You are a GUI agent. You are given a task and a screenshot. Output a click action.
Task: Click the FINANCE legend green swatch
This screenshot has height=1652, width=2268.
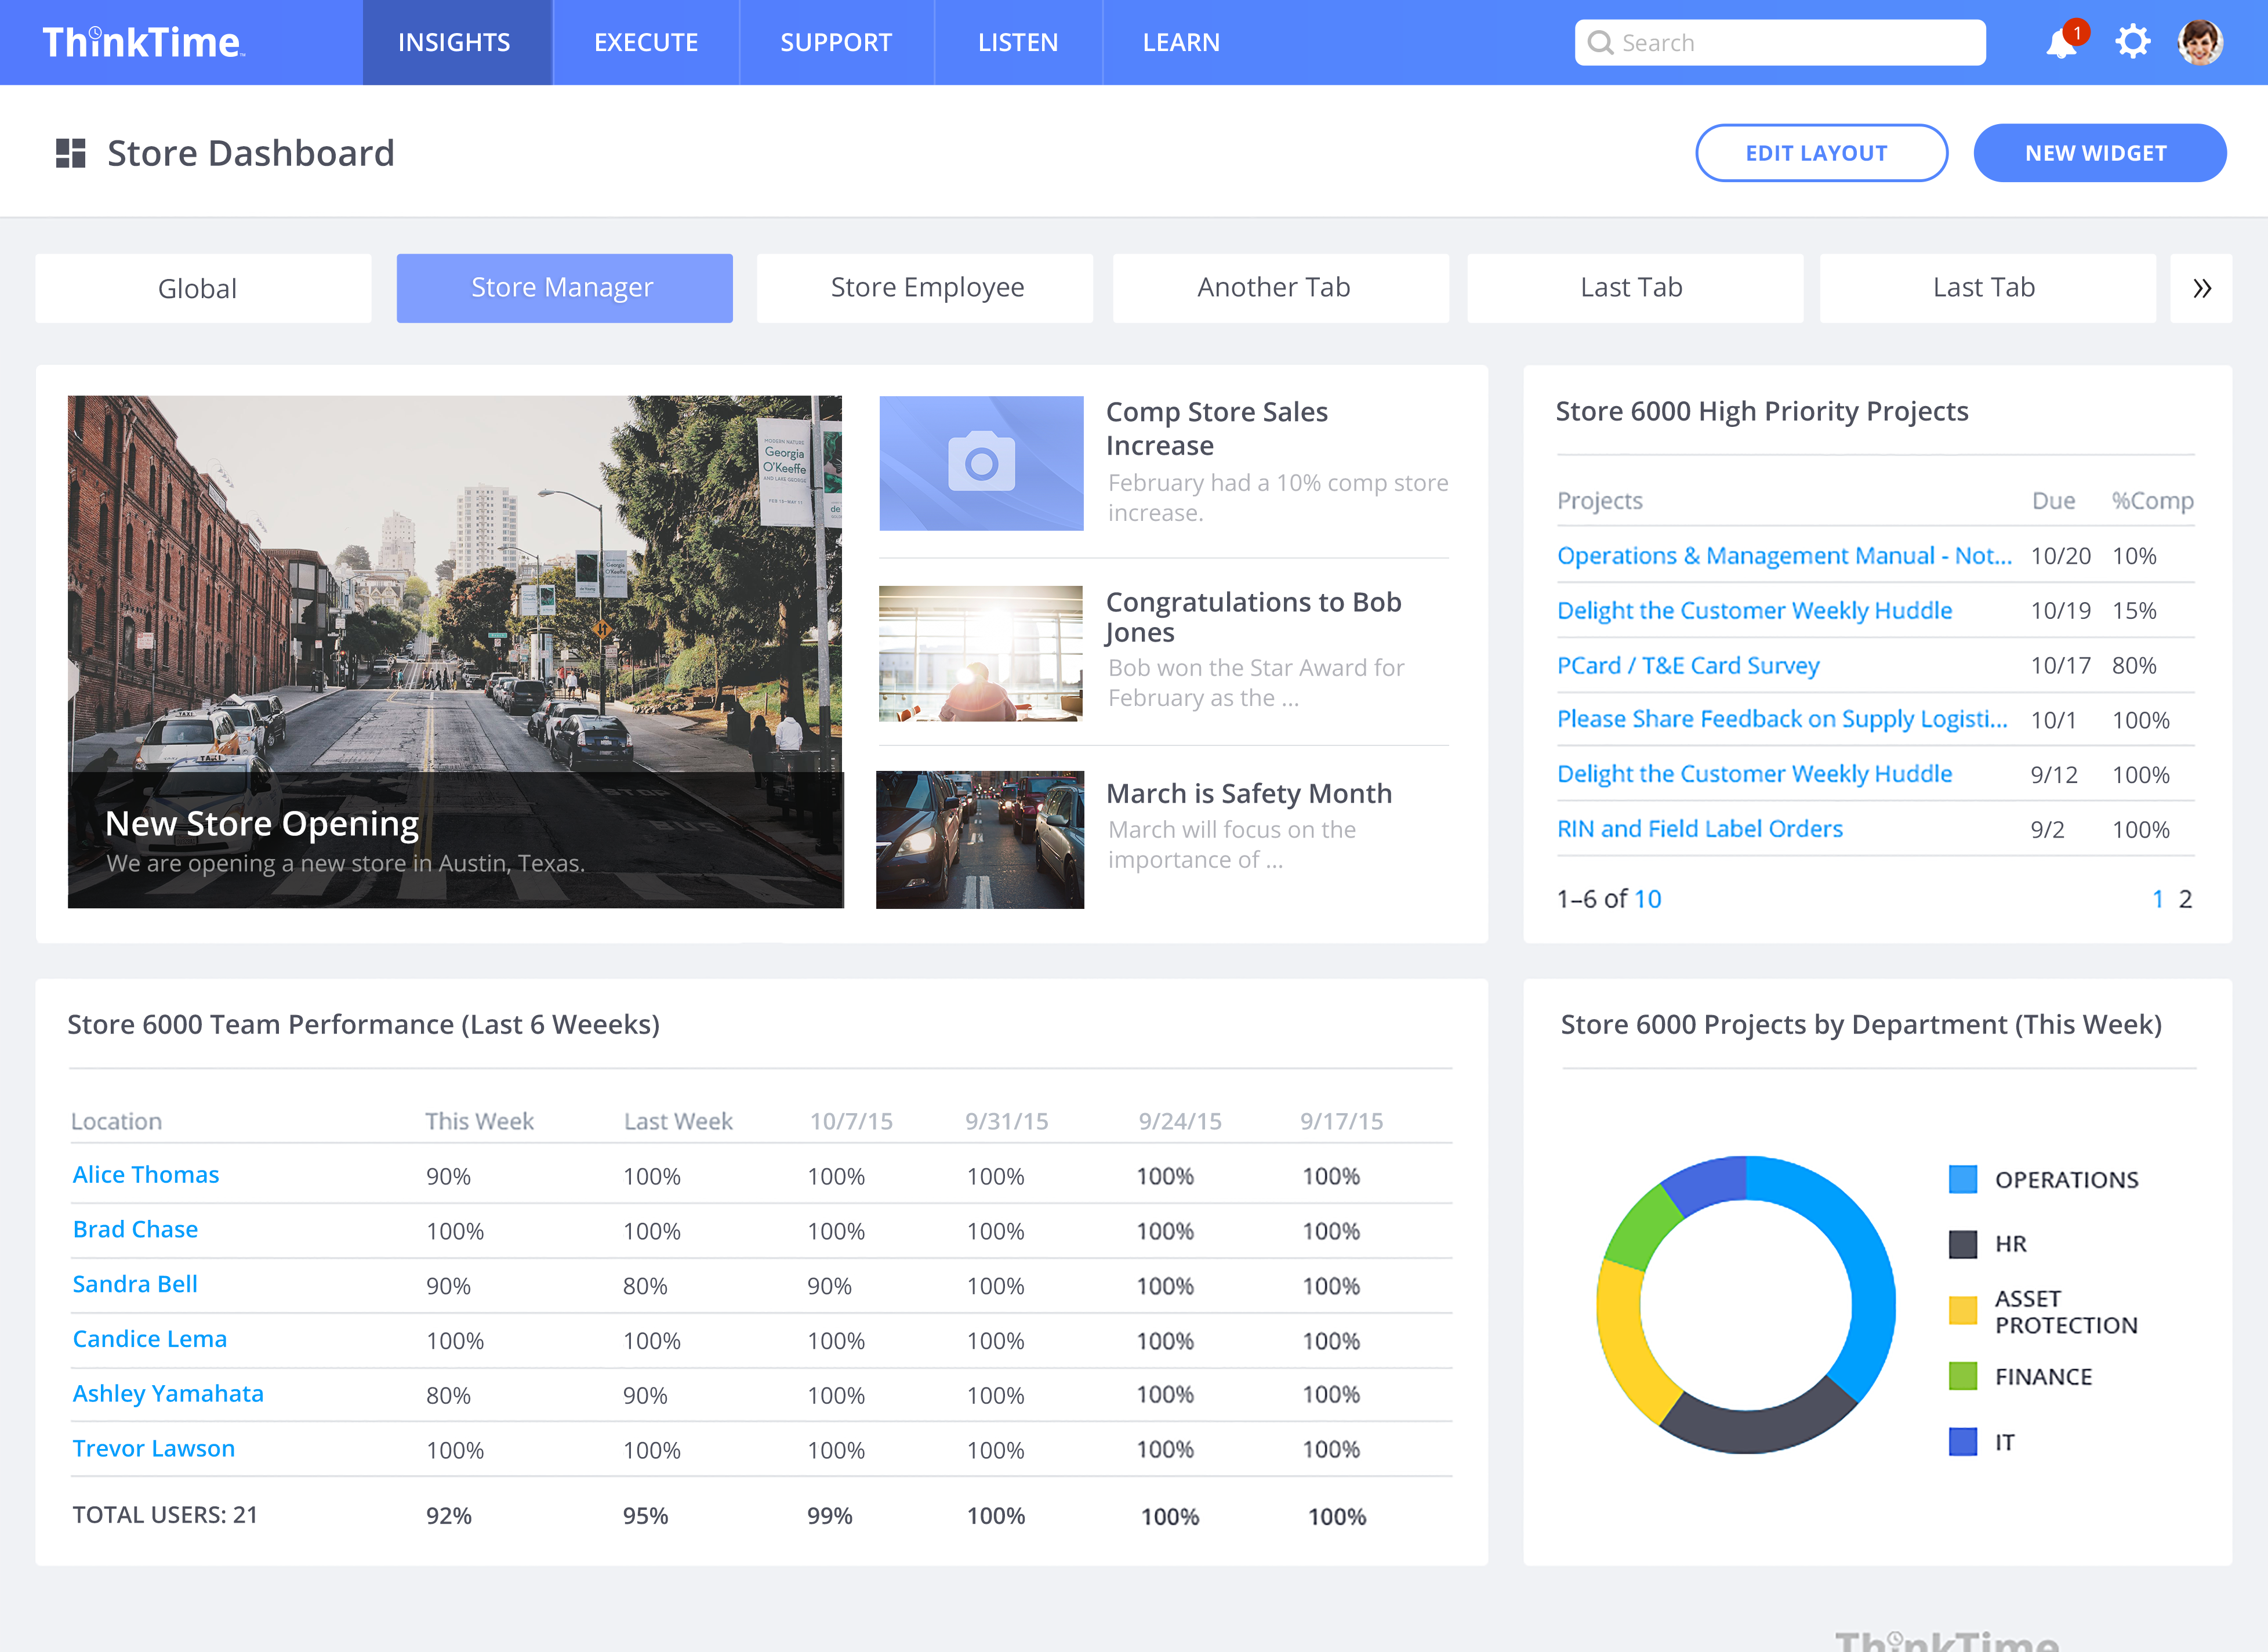point(1962,1376)
